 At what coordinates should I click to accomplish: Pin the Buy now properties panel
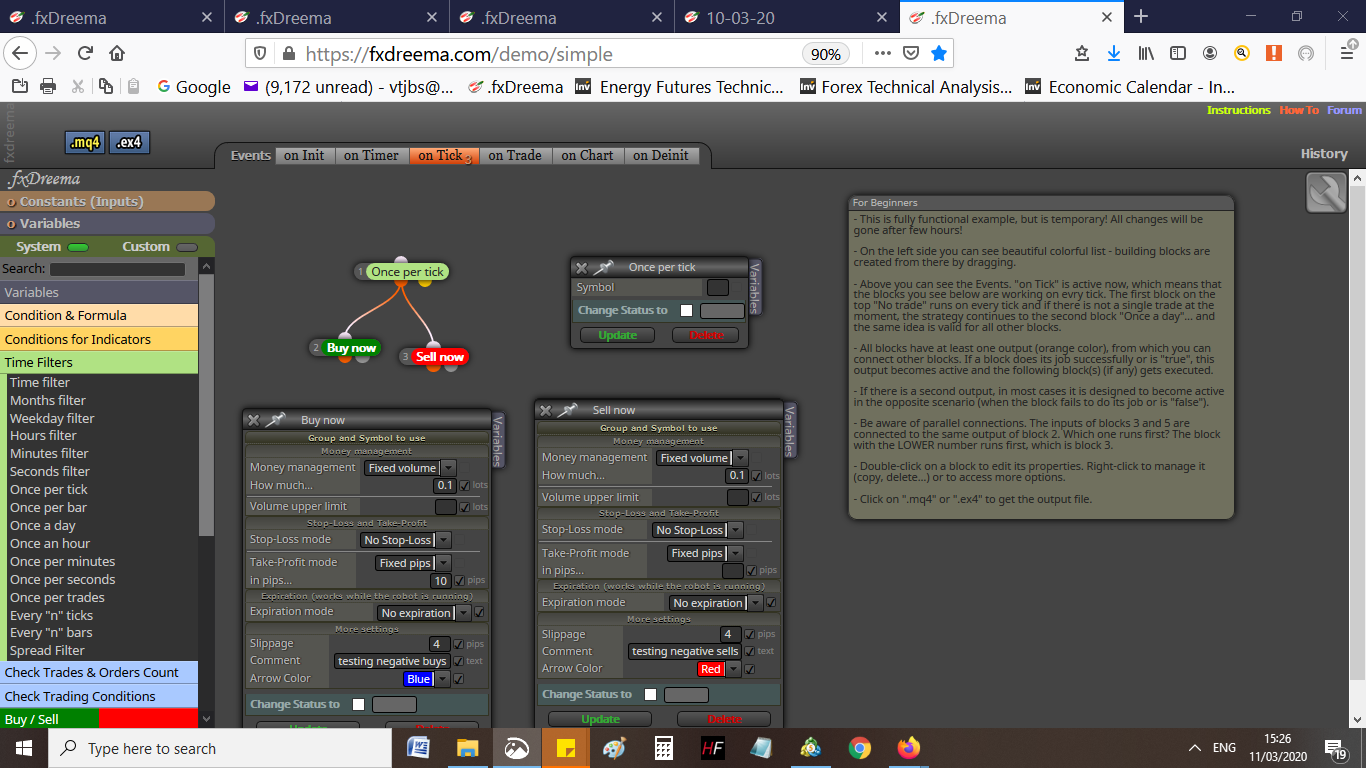(277, 420)
